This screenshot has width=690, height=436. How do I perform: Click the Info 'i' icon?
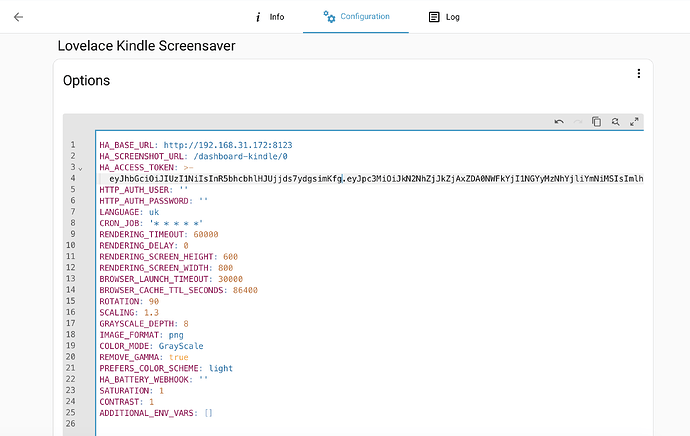[x=258, y=17]
